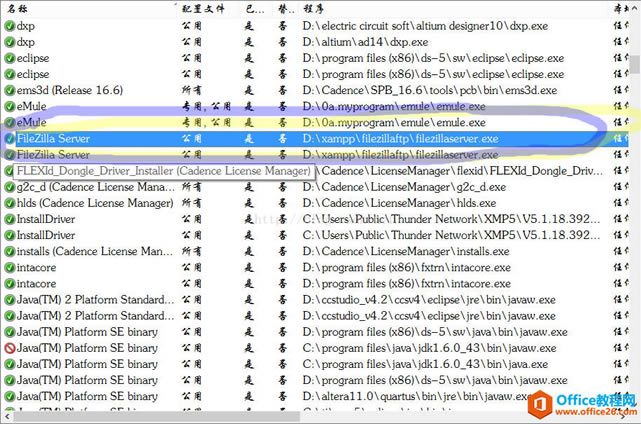The height and width of the screenshot is (424, 641).
Task: Click the g2c_d rule's green check icon
Action: click(10, 187)
